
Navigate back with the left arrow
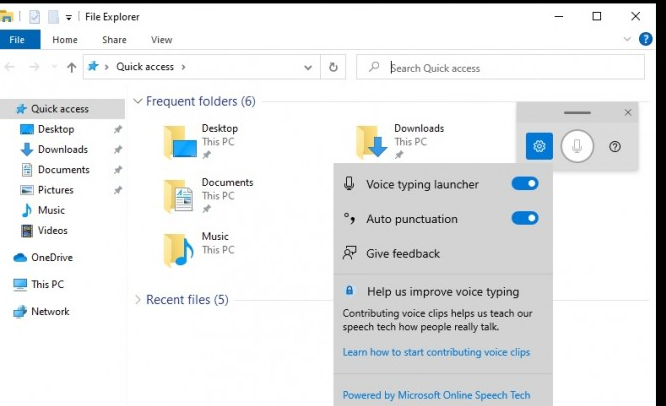click(10, 67)
